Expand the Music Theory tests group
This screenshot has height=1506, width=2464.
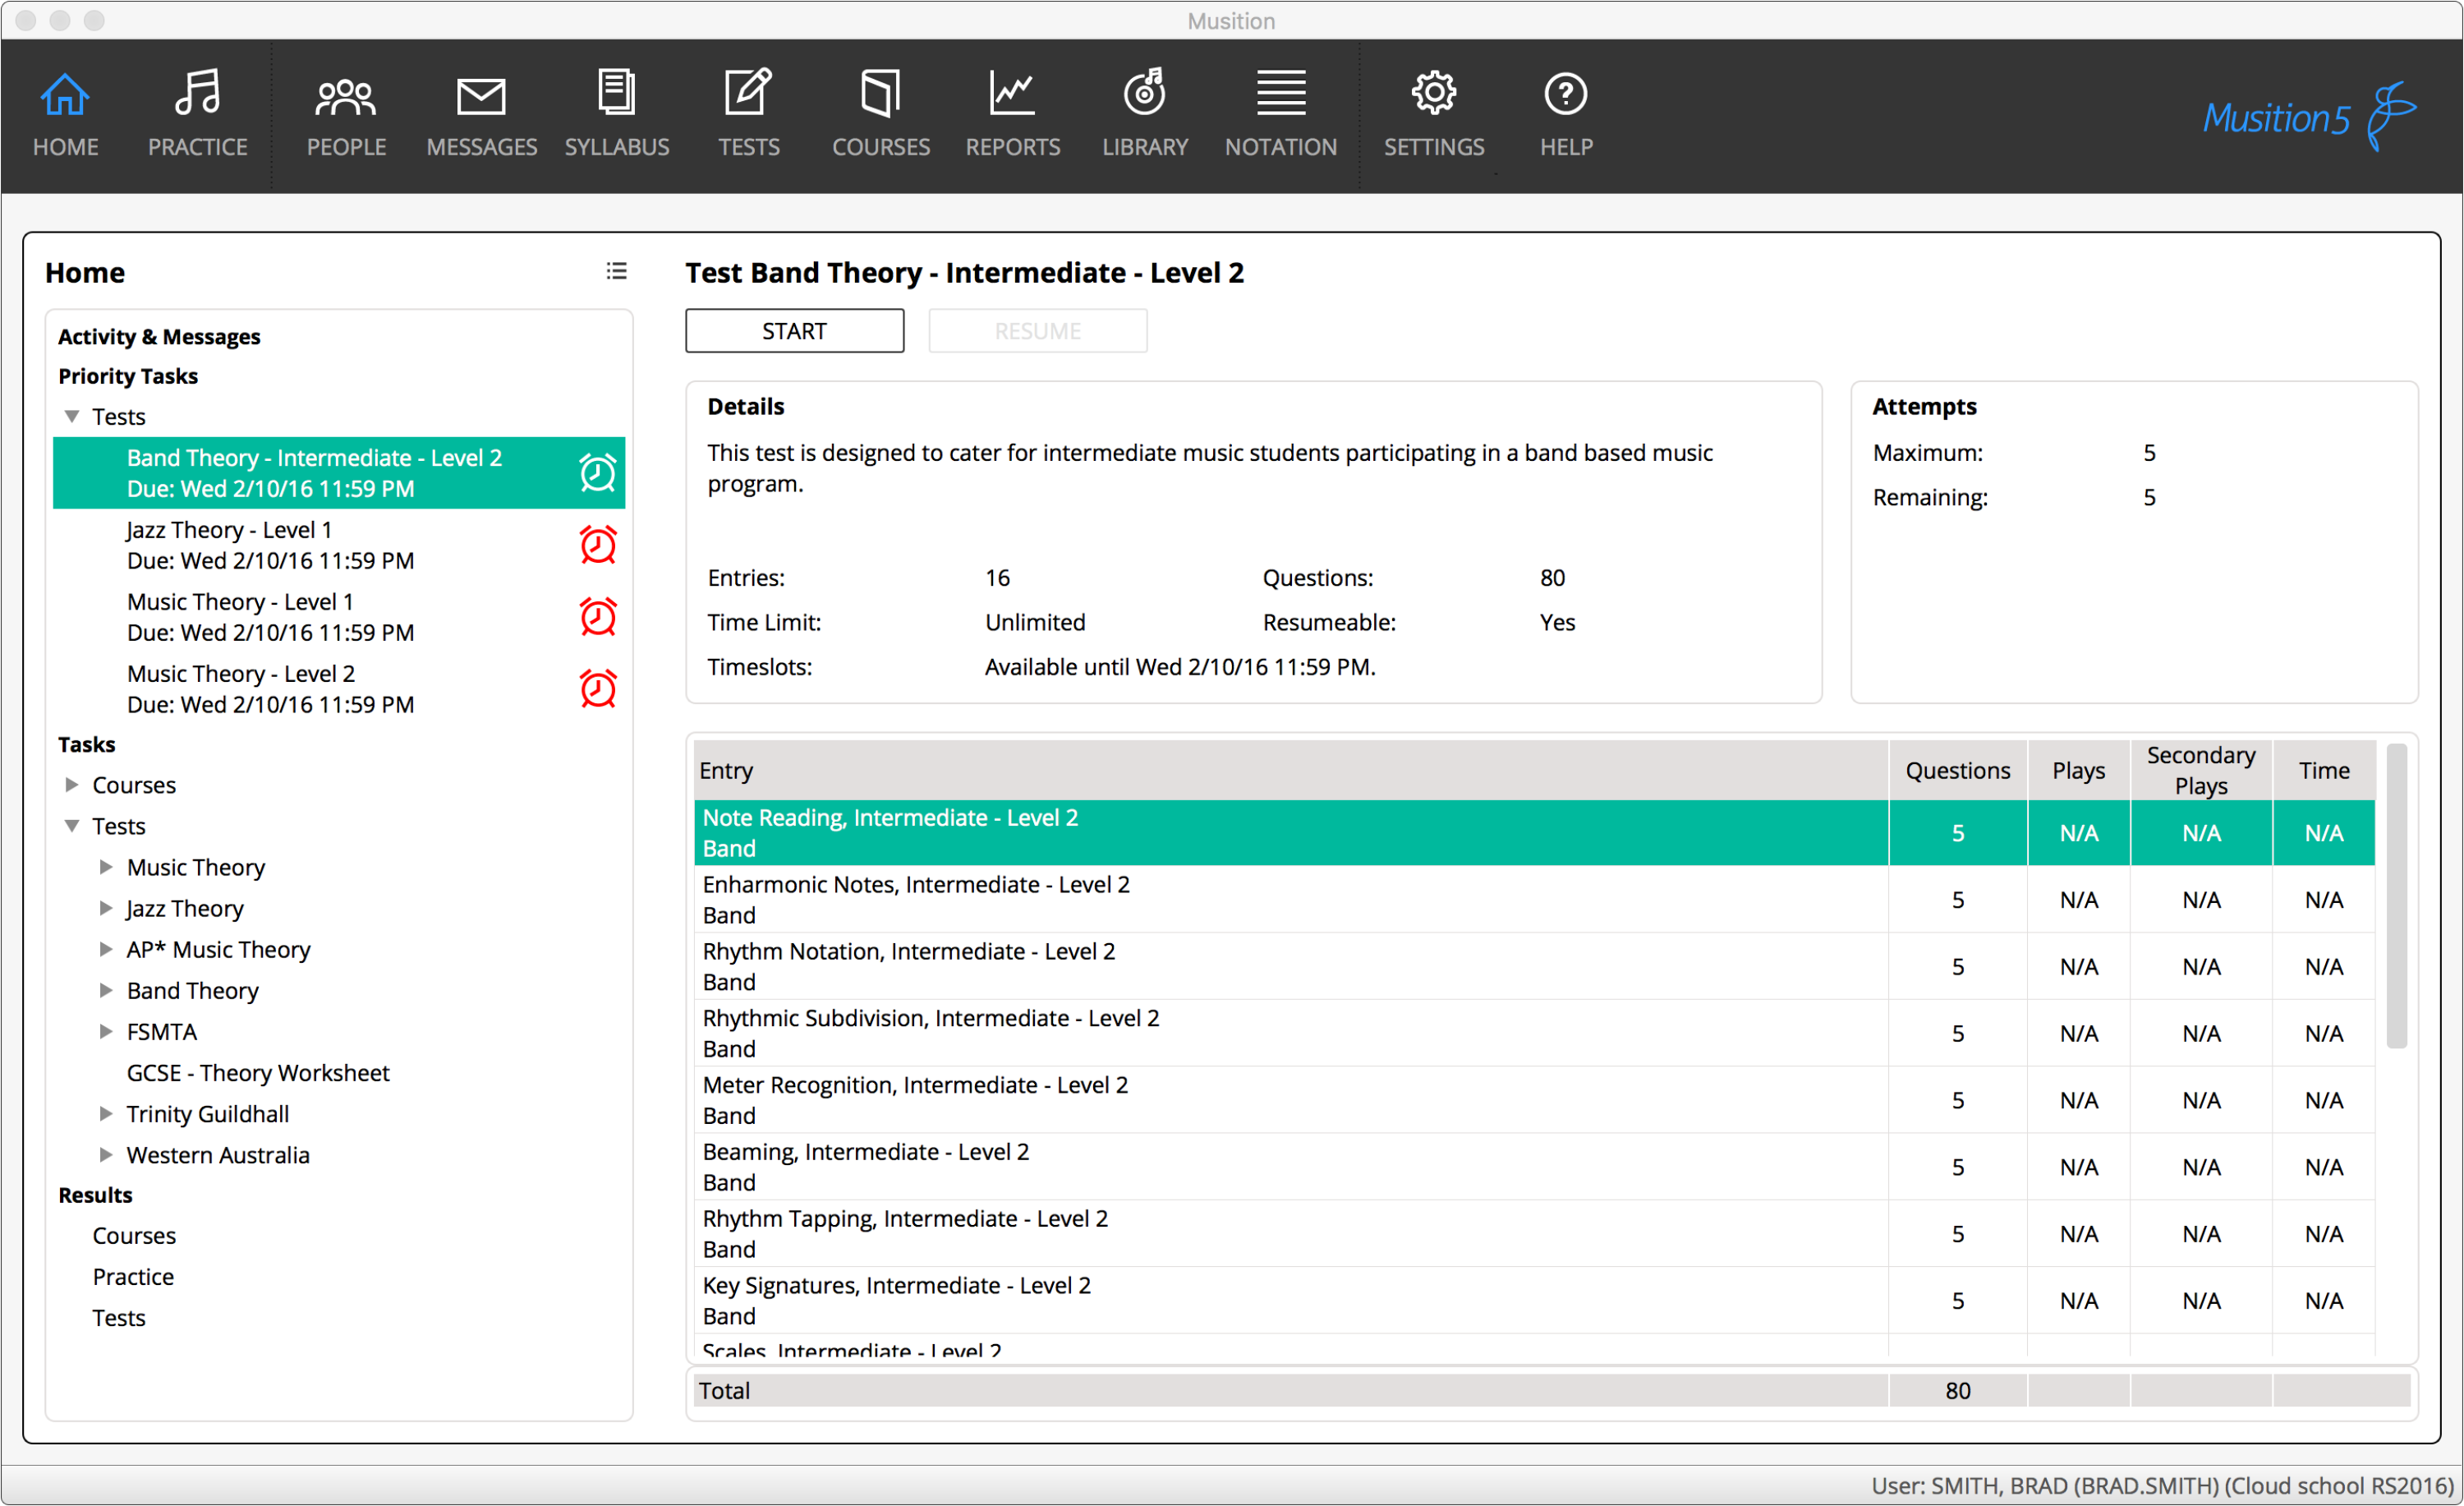[106, 867]
